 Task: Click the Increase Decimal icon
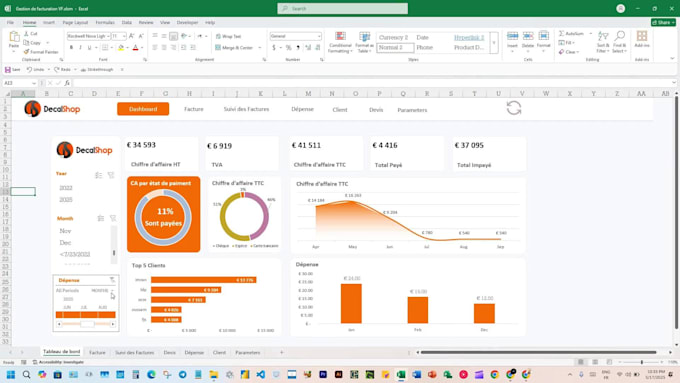tap(308, 48)
